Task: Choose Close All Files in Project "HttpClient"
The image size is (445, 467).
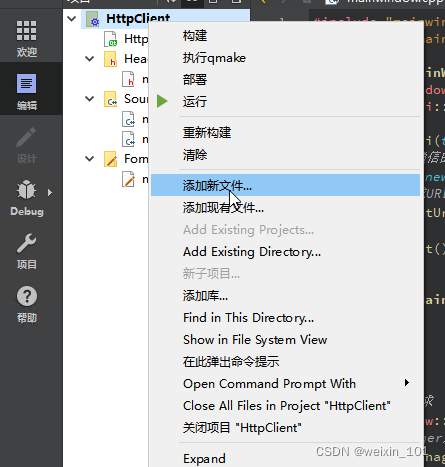Action: (x=285, y=406)
